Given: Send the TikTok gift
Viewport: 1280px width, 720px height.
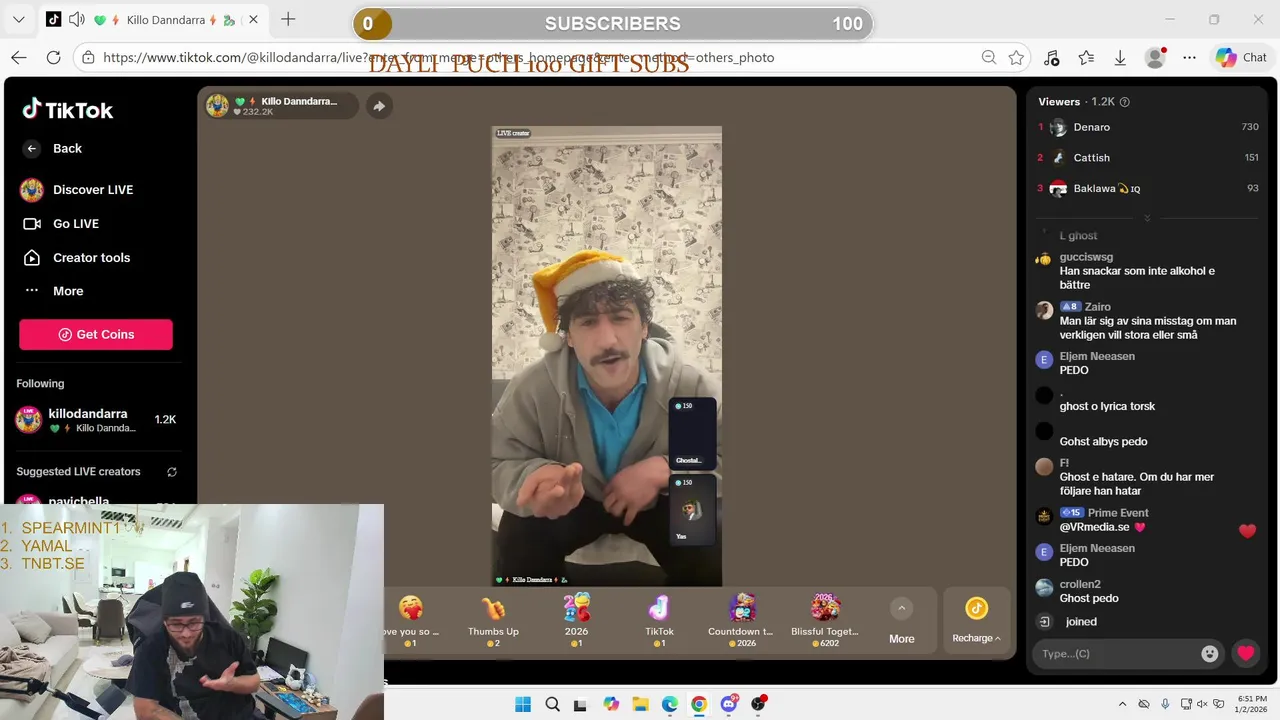Looking at the screenshot, I should (659, 619).
